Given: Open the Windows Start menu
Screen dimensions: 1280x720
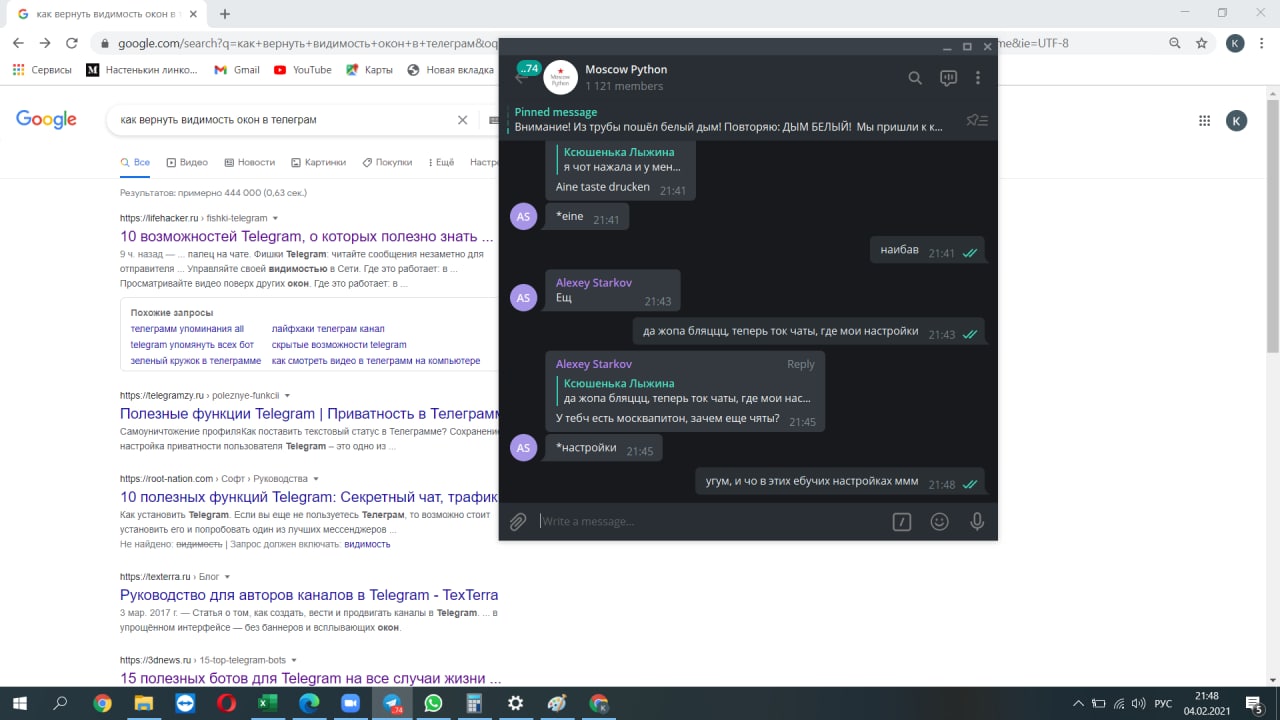Looking at the screenshot, I should tap(19, 703).
